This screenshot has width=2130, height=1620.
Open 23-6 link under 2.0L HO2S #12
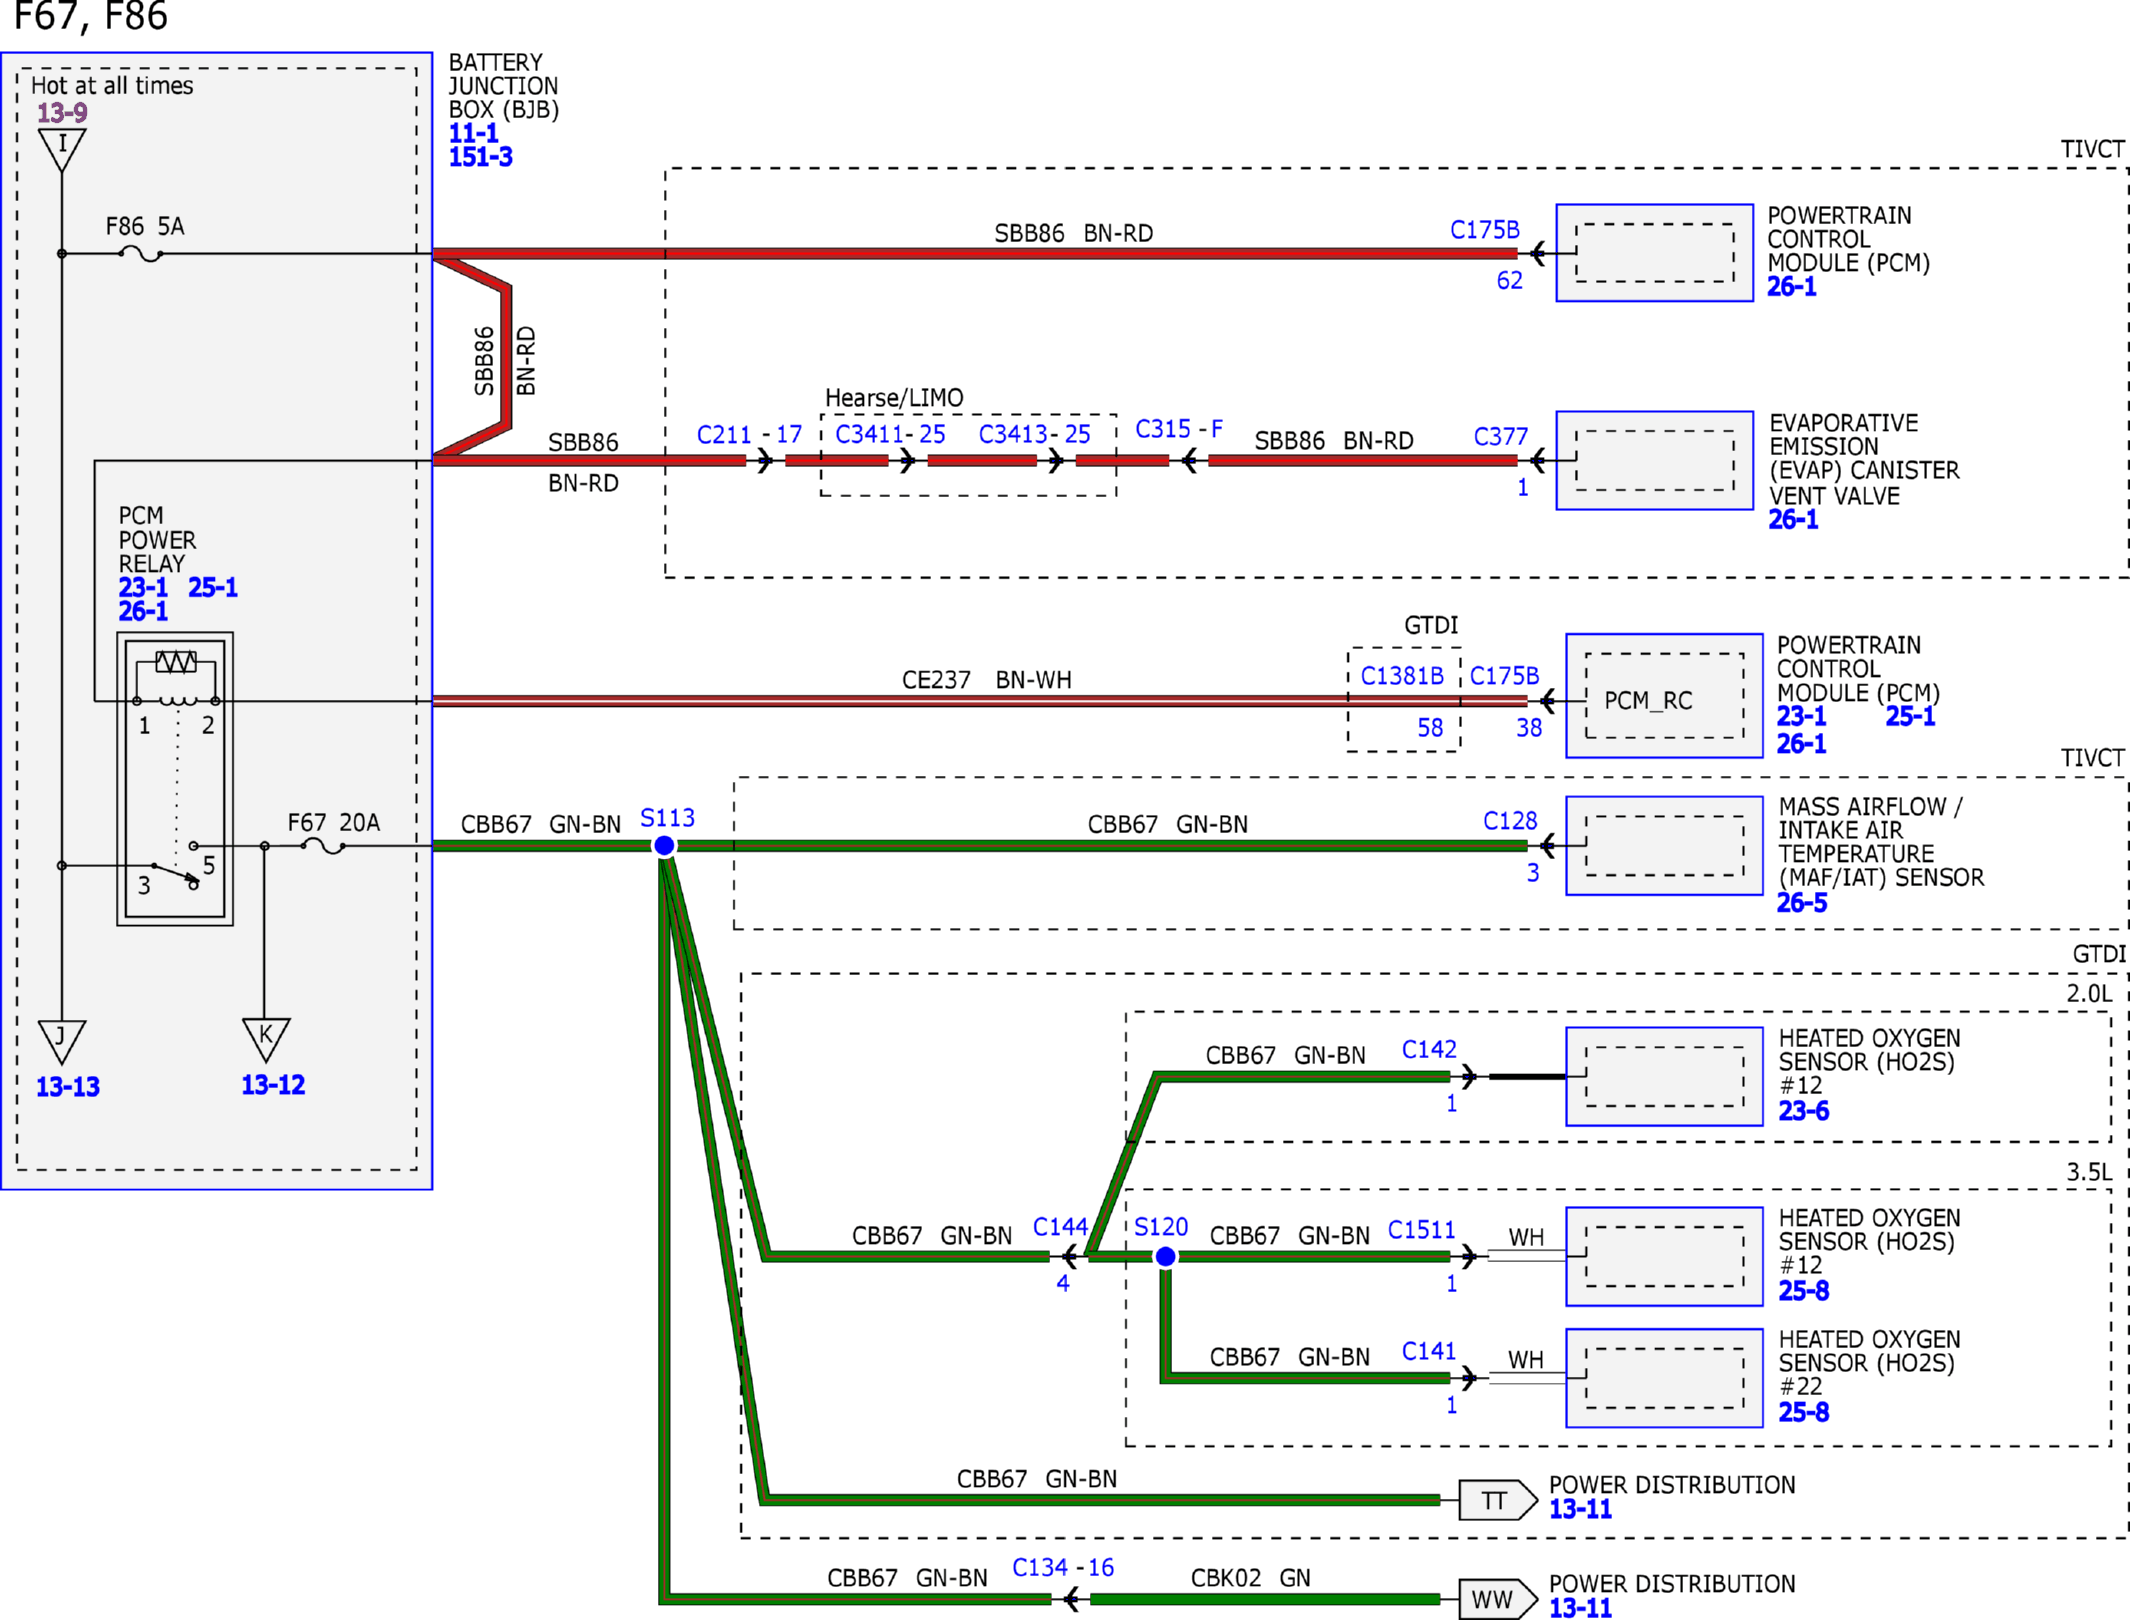point(1803,1111)
